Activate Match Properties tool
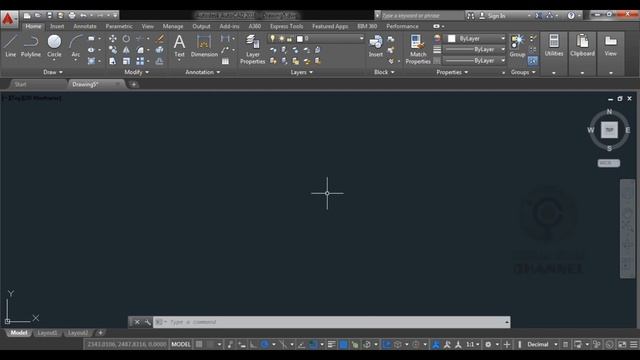Viewport: 640px width, 360px height. (x=418, y=49)
